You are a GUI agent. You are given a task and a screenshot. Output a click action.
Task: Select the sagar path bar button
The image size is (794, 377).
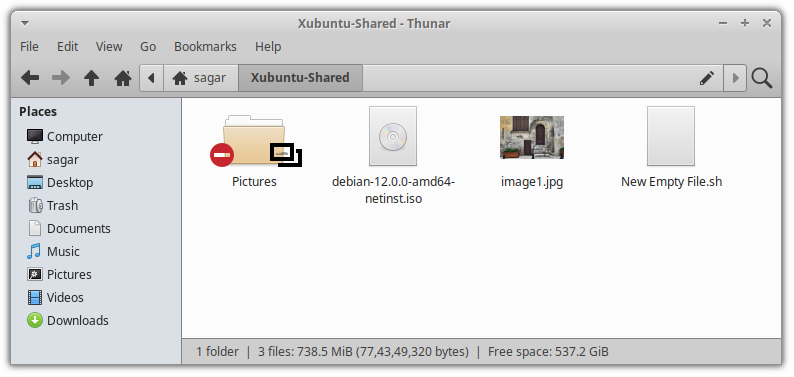click(201, 78)
